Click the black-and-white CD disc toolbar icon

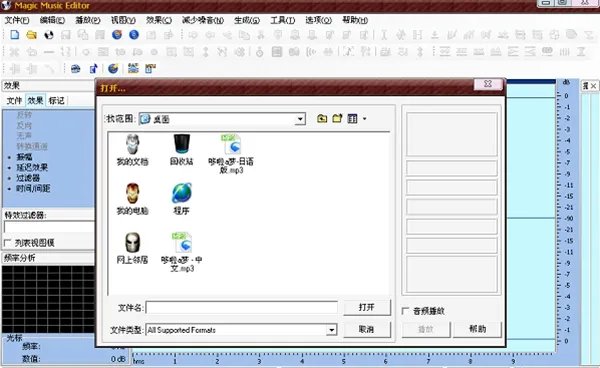click(x=49, y=35)
